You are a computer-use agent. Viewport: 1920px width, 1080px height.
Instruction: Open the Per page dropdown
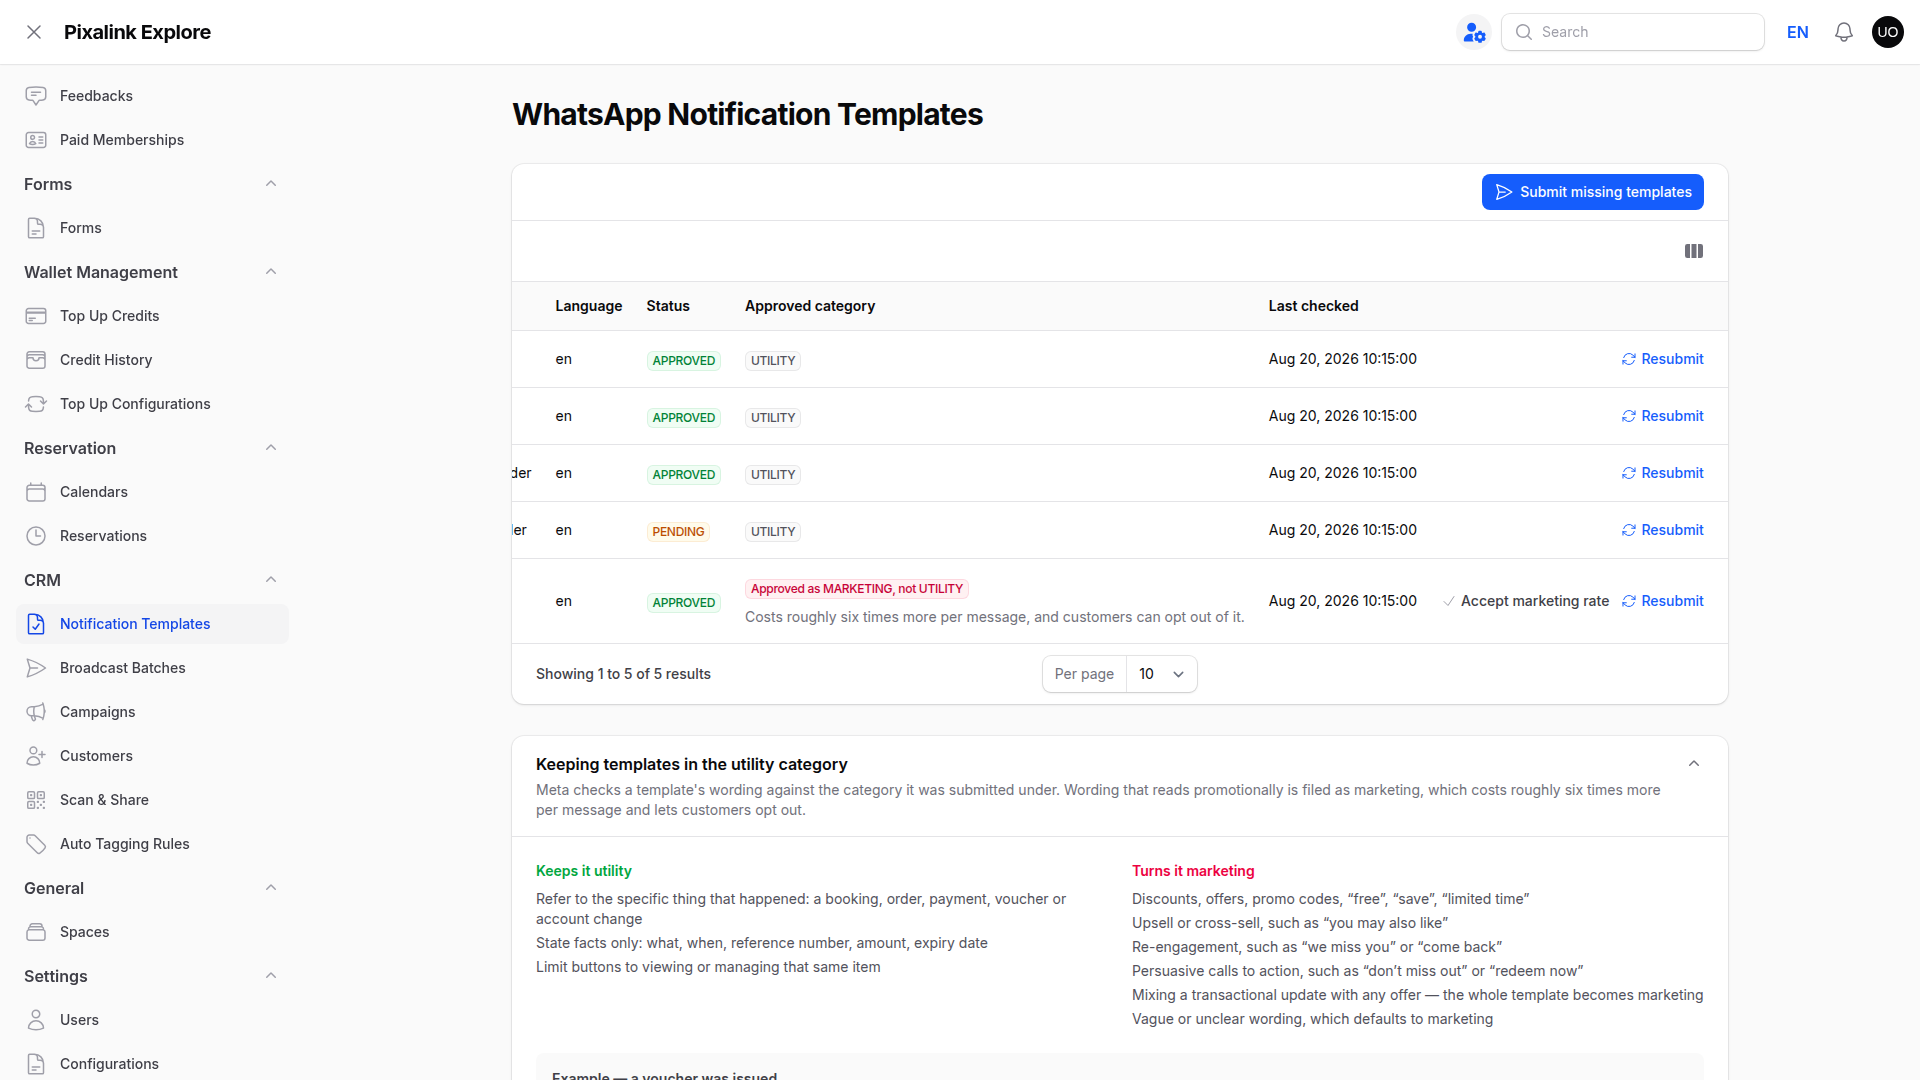click(1161, 674)
